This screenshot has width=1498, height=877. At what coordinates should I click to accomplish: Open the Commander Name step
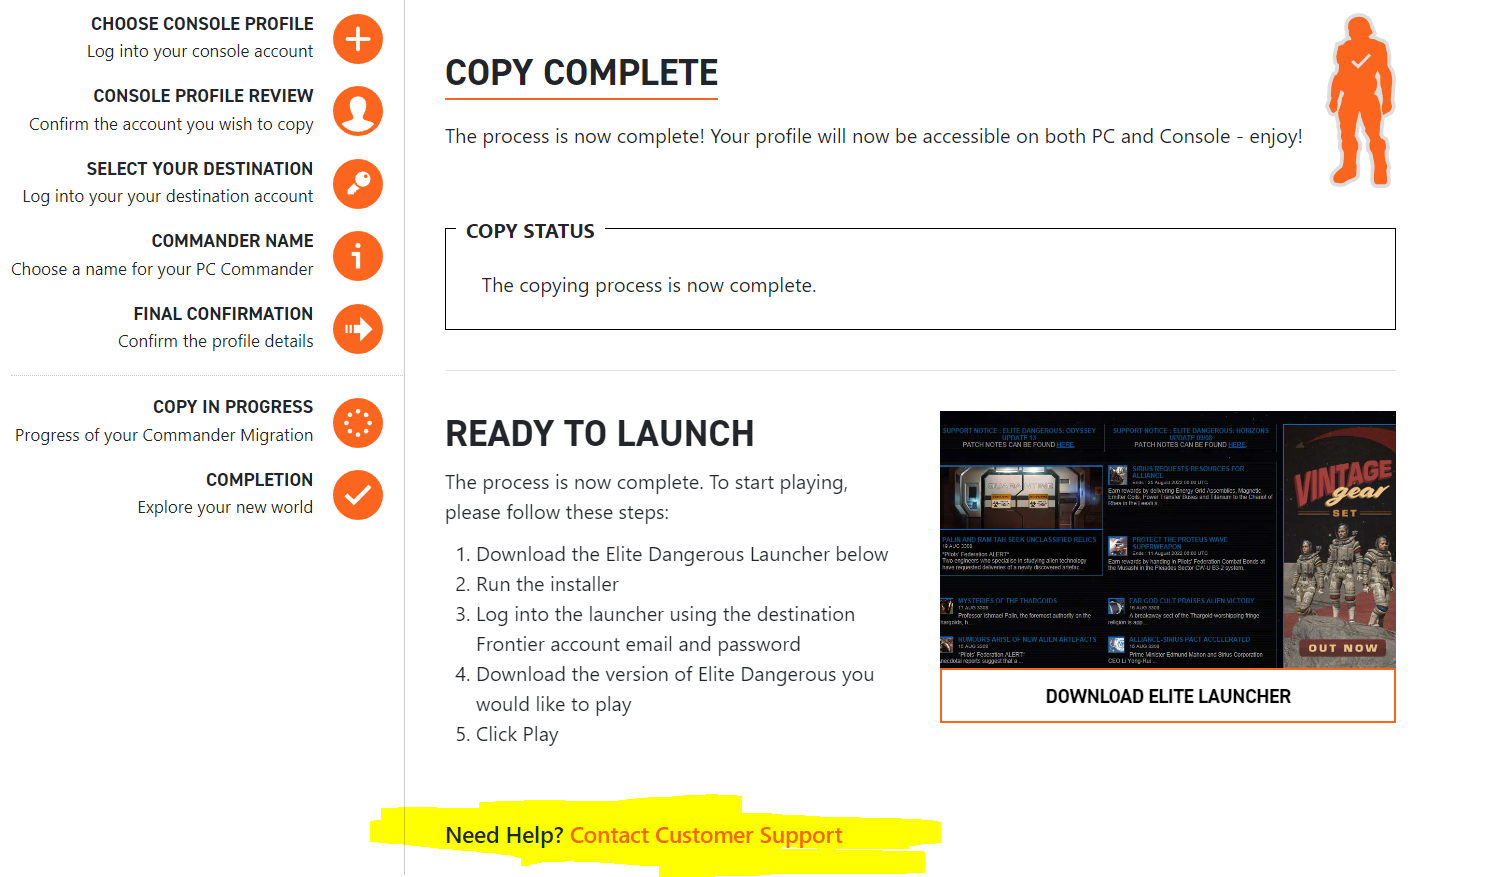(x=232, y=241)
